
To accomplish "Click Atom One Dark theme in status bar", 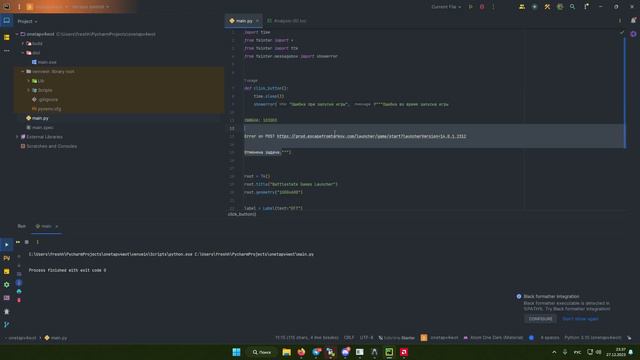I will (x=493, y=338).
